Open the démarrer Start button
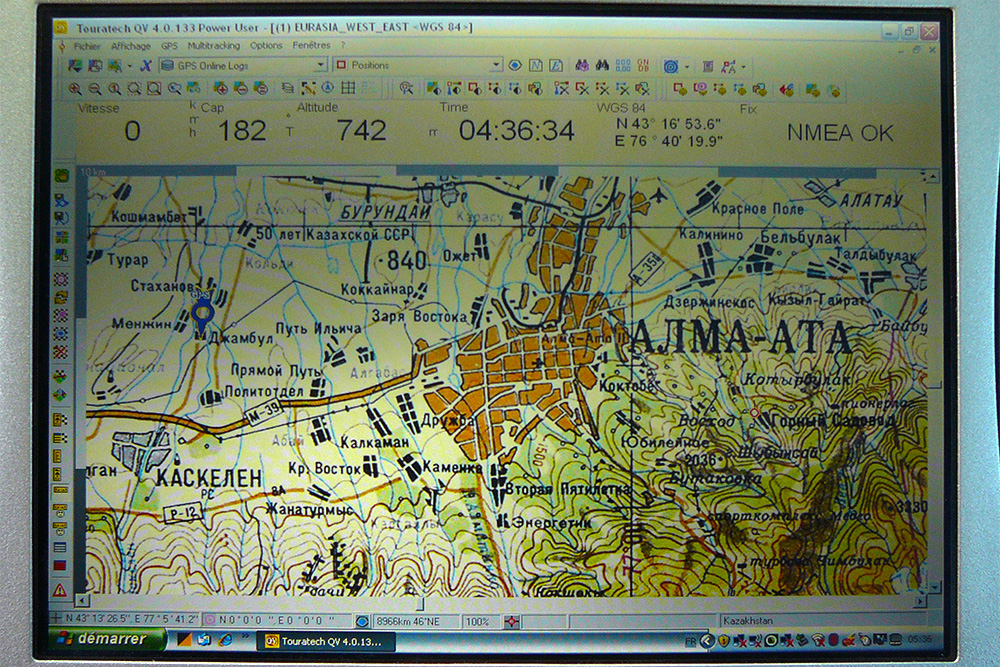 tap(106, 639)
